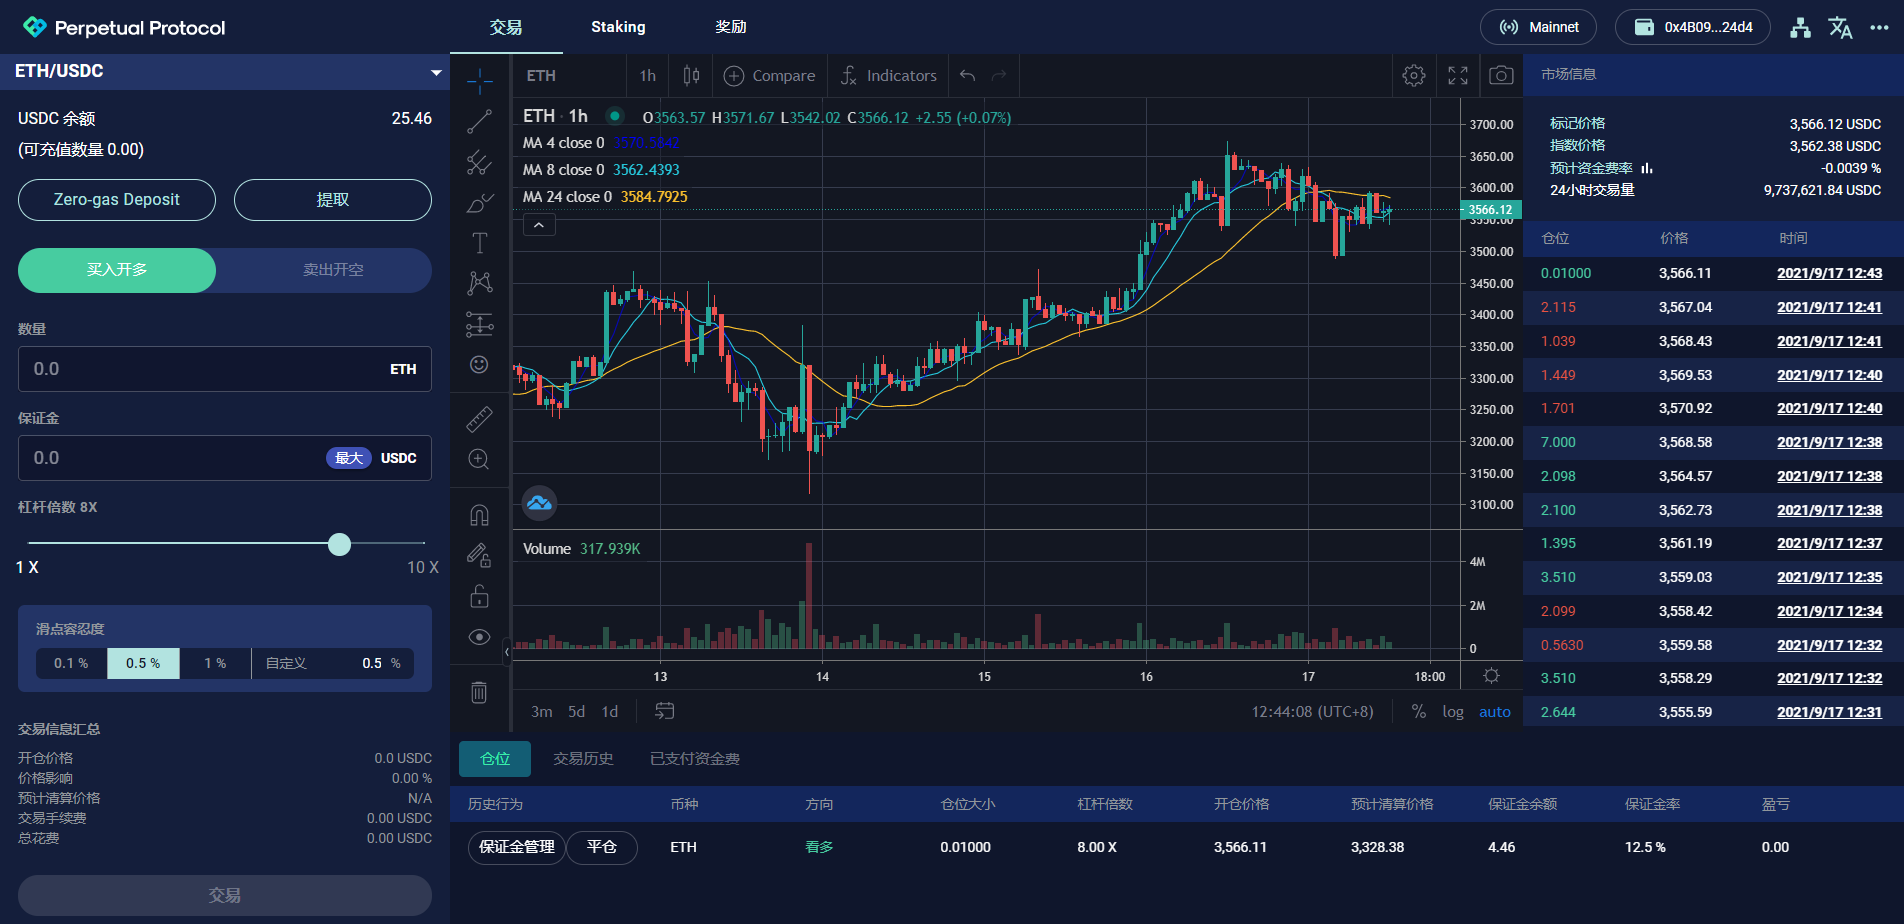
Task: Click the ruler measure tool
Action: [x=479, y=419]
